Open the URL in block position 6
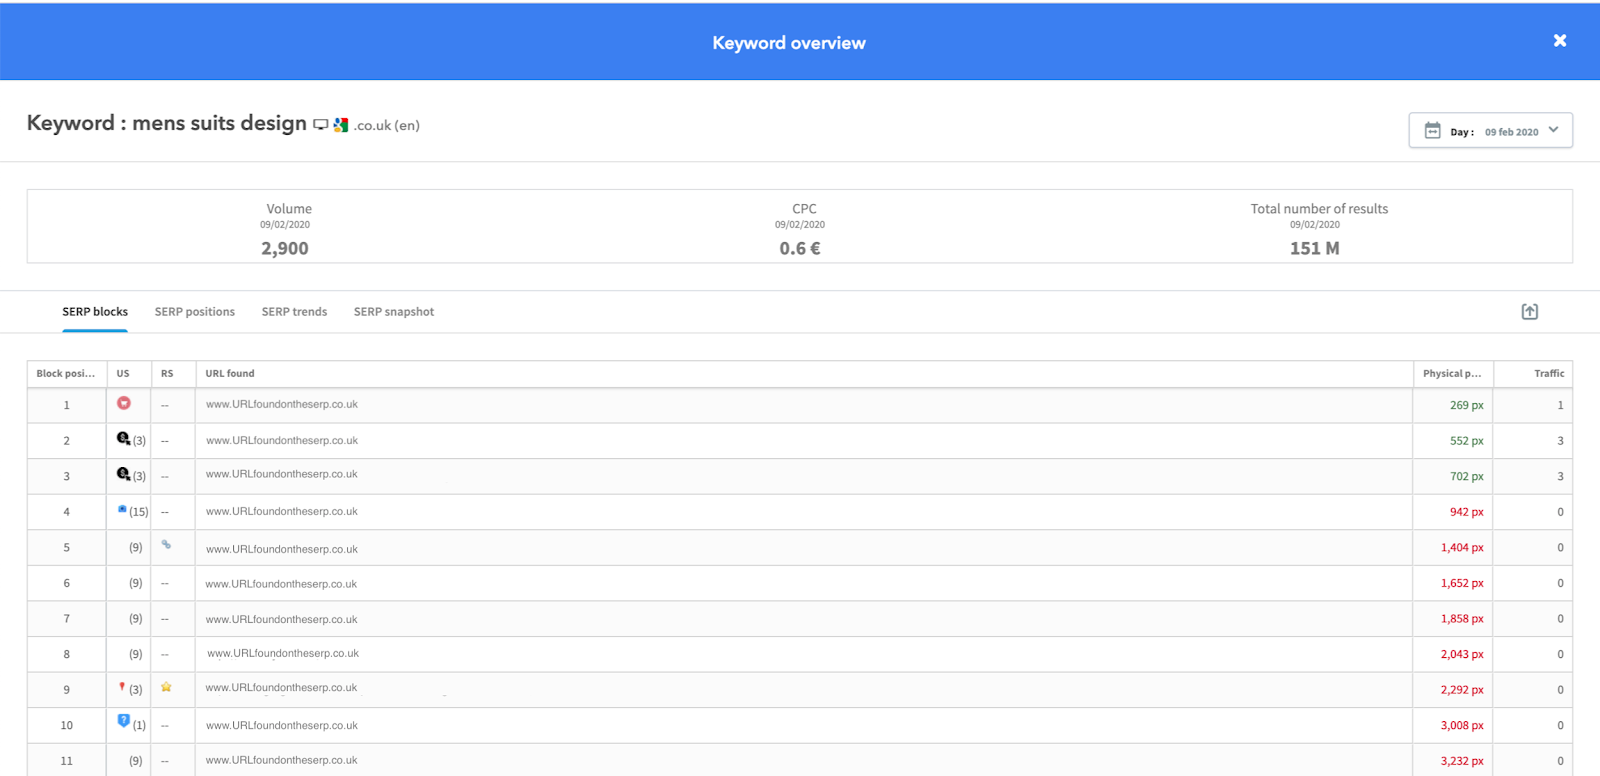 coord(282,585)
